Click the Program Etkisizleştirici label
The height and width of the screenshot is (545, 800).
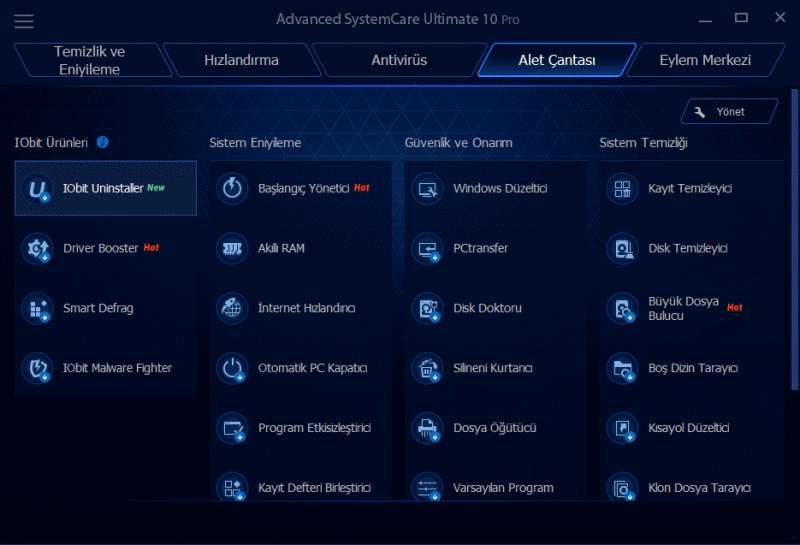click(314, 428)
